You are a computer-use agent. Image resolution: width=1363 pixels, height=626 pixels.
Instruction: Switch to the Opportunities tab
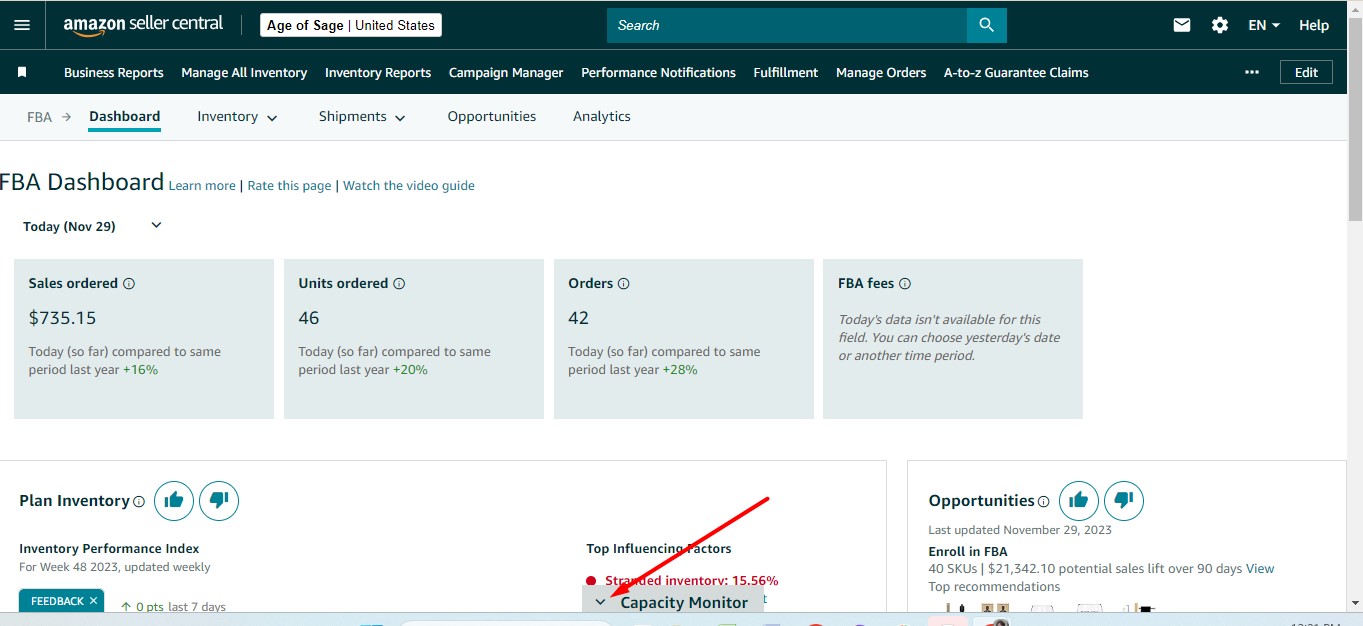[x=491, y=117]
